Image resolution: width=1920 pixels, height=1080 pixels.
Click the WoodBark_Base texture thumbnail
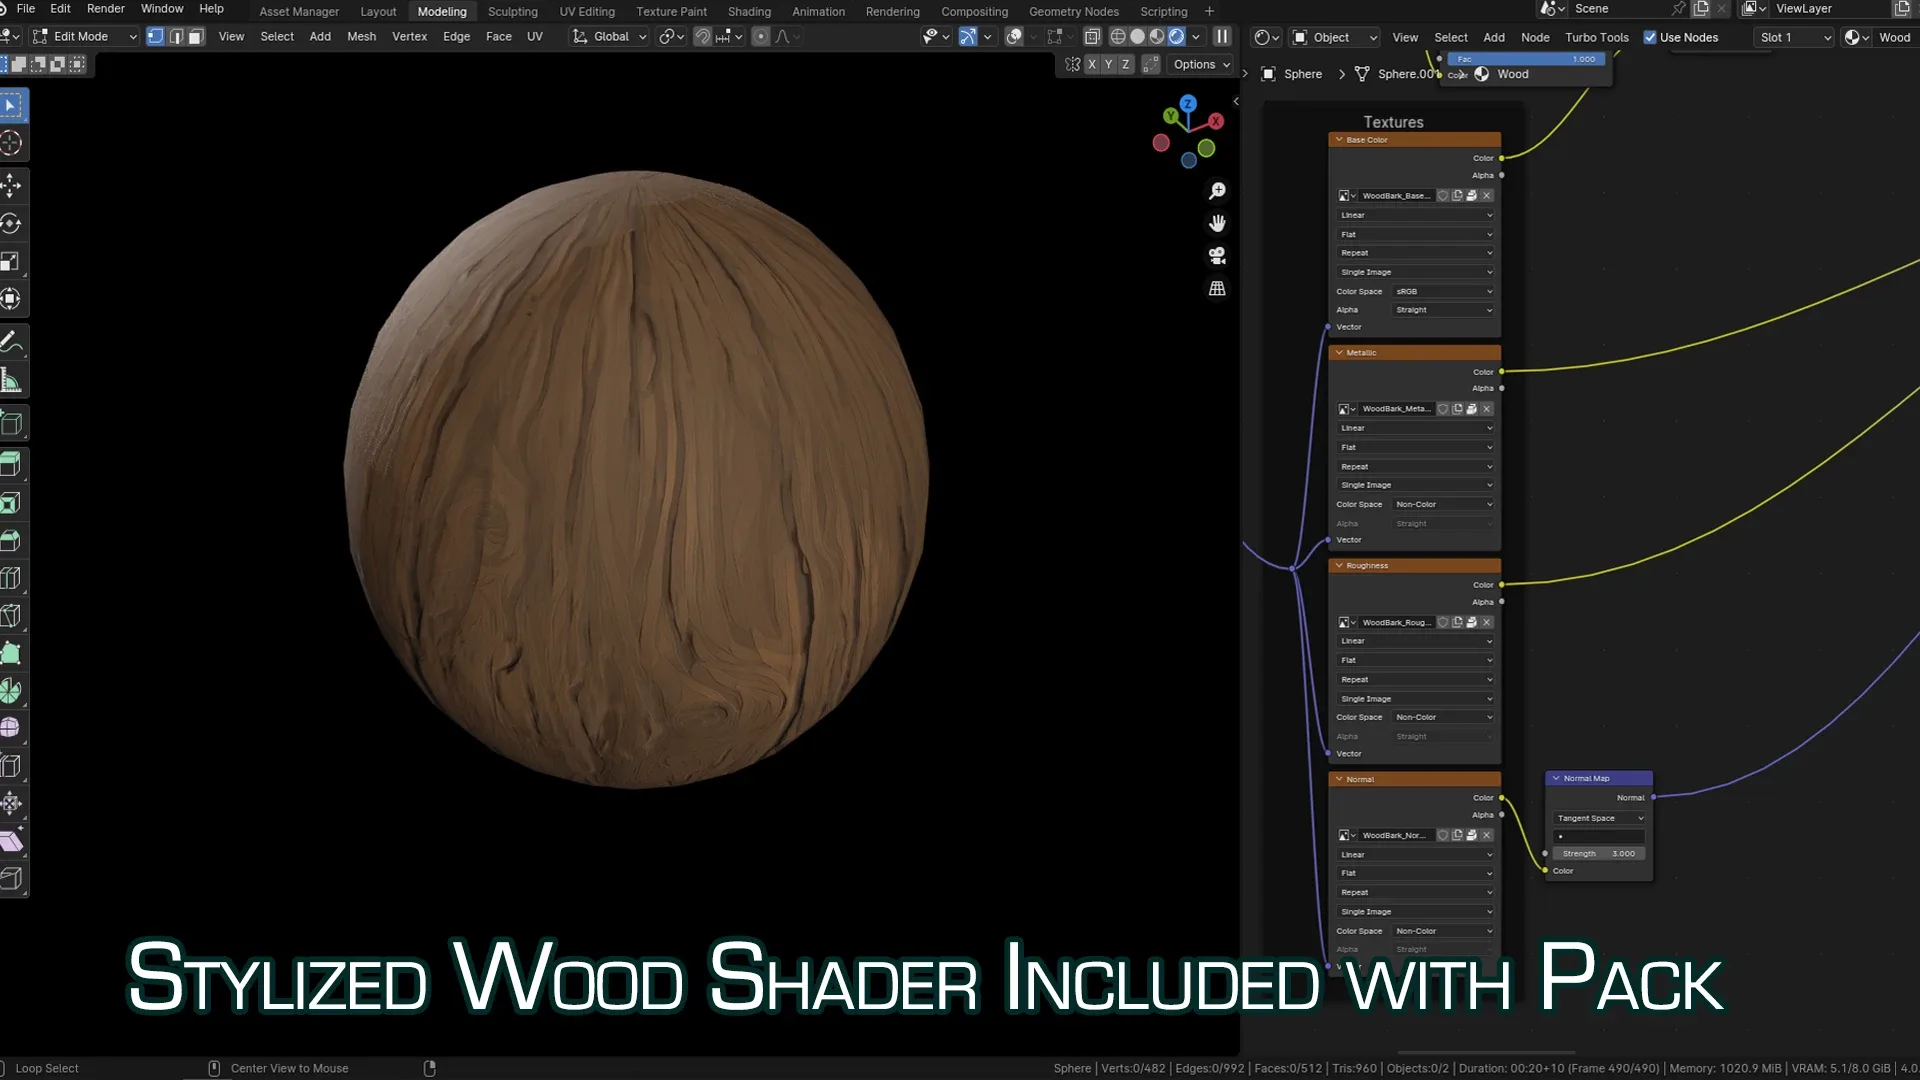1344,195
